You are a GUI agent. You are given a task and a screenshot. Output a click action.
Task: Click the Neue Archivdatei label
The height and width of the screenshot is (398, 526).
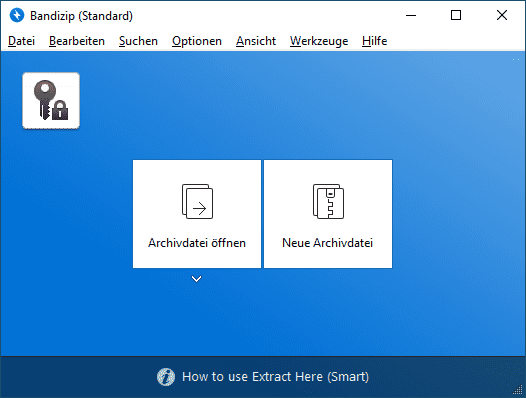point(328,243)
